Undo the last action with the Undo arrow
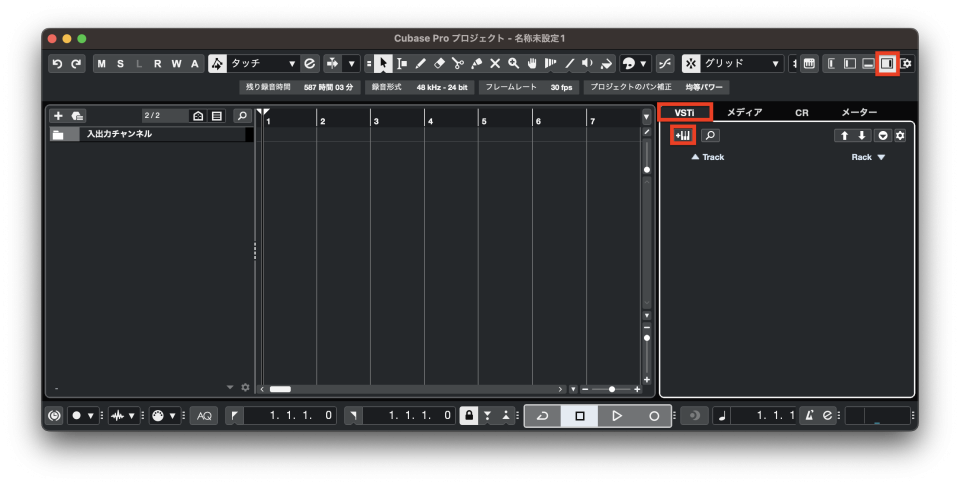 58,64
